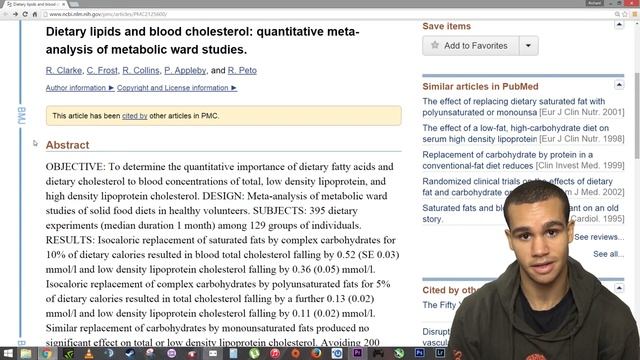This screenshot has height=360, width=640.
Task: Open the Chrome menu icon
Action: [x=635, y=14]
